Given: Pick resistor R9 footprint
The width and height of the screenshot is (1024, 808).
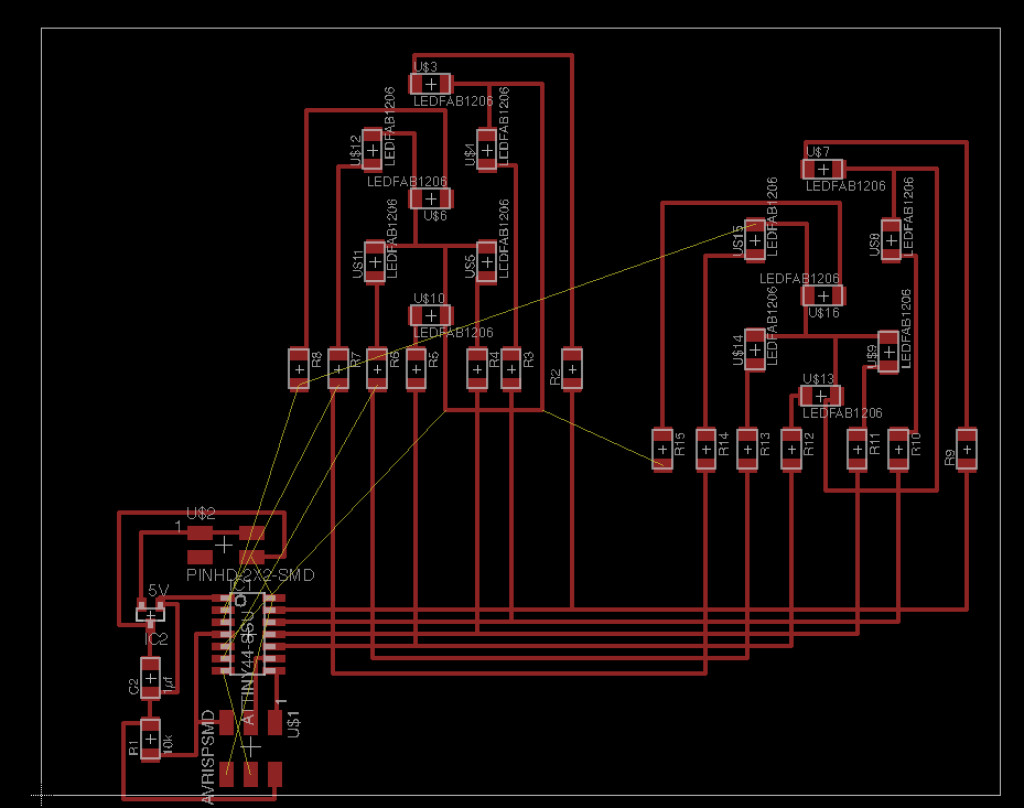Looking at the screenshot, I should [x=967, y=449].
